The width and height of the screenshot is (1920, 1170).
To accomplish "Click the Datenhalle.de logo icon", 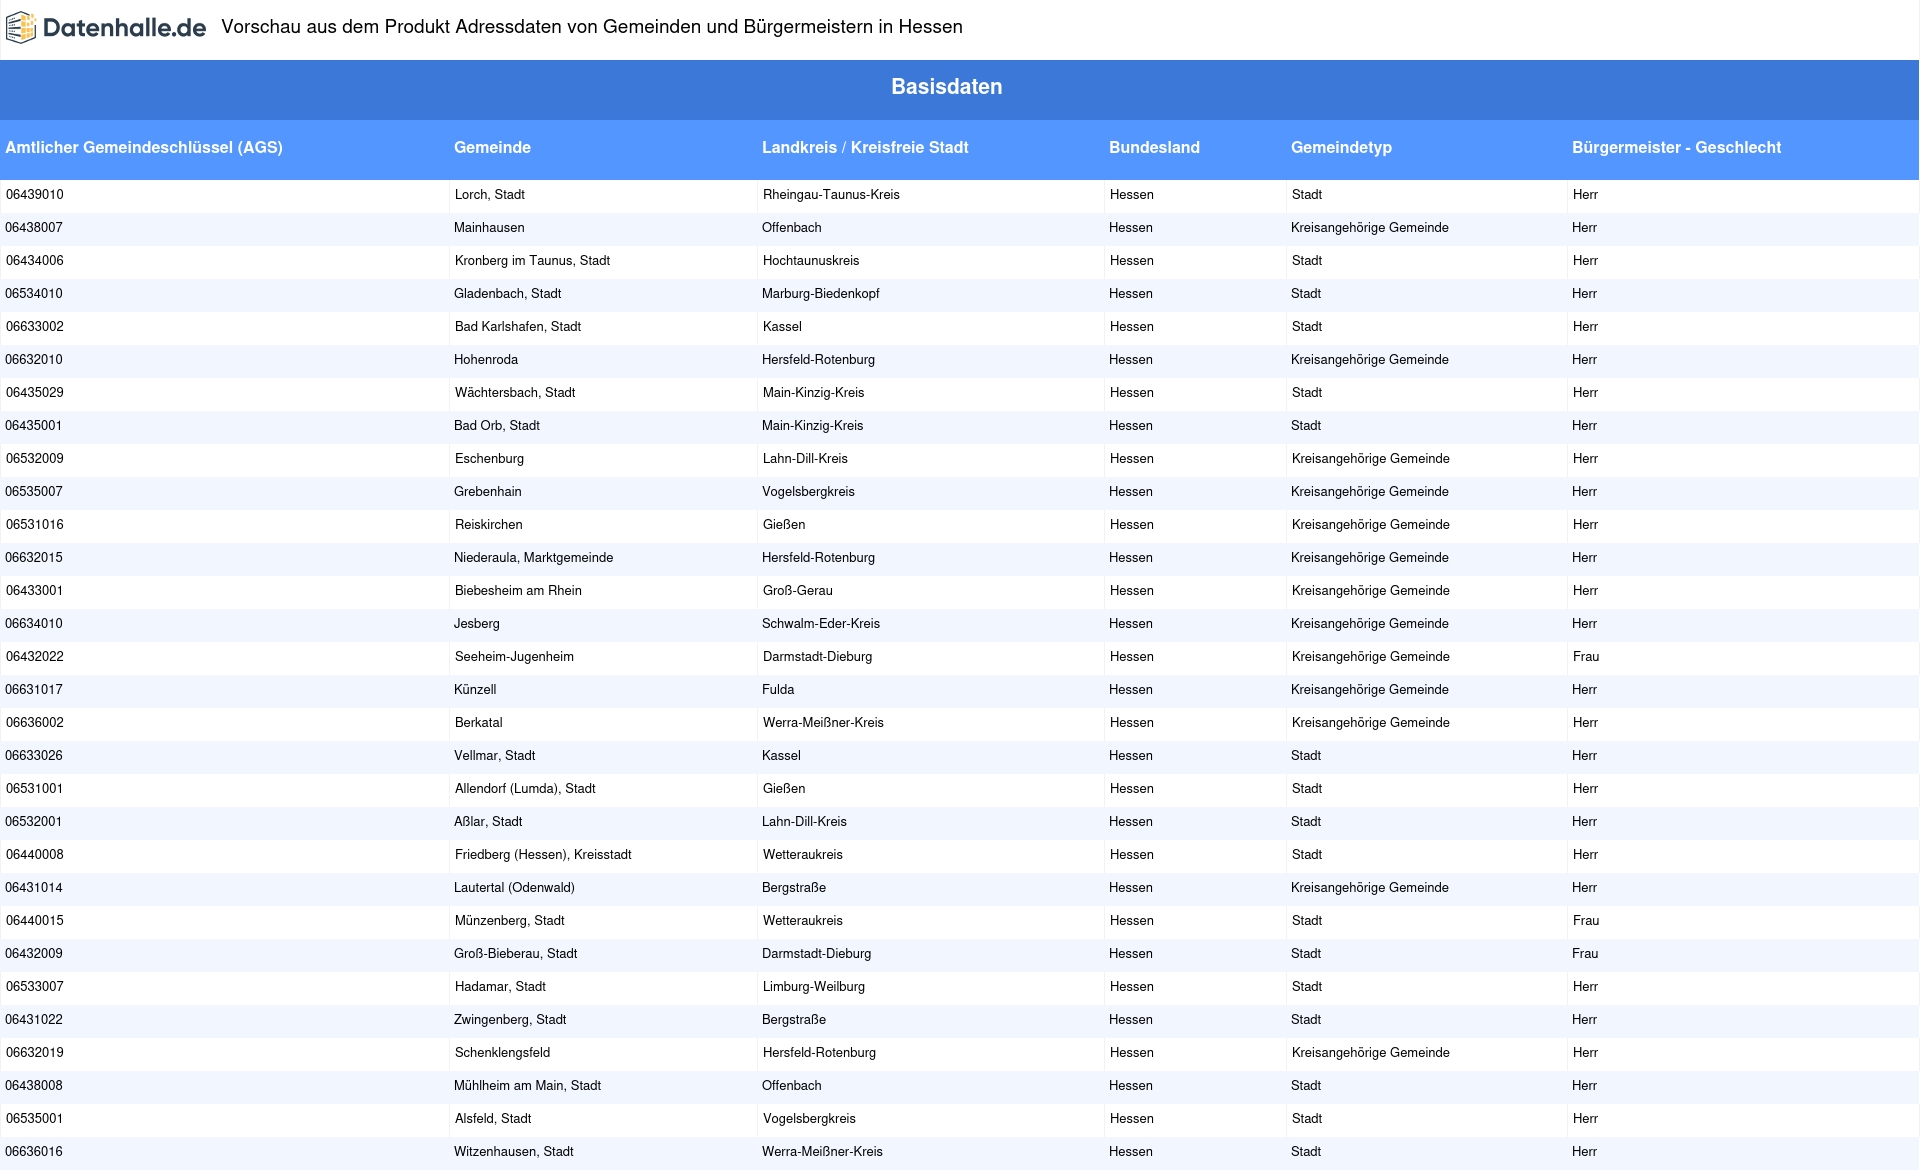I will pos(21,28).
